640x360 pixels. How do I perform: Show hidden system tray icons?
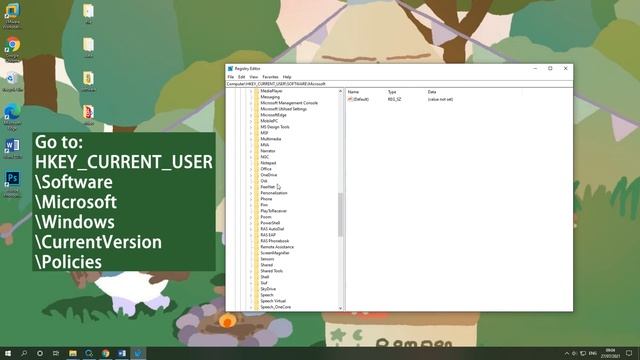coord(567,353)
